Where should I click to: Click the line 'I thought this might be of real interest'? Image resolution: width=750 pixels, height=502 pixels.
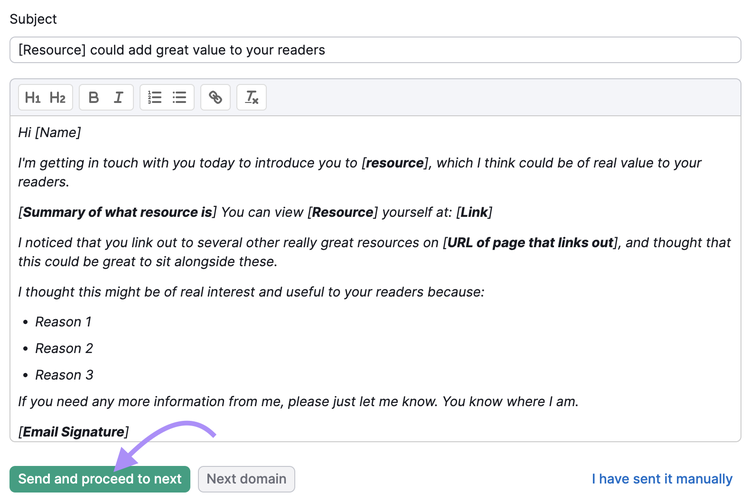(251, 292)
